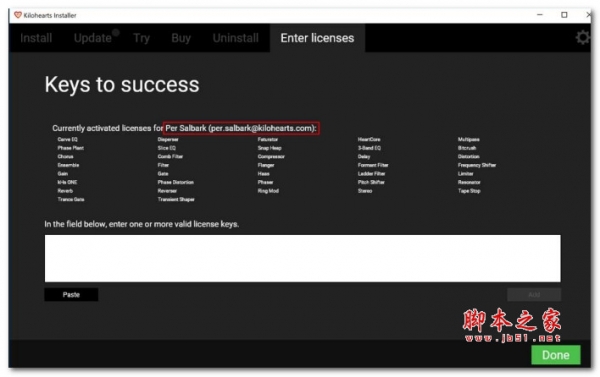The height and width of the screenshot is (377, 600).
Task: Click the 'Keys to success' heading
Action: 122,85
